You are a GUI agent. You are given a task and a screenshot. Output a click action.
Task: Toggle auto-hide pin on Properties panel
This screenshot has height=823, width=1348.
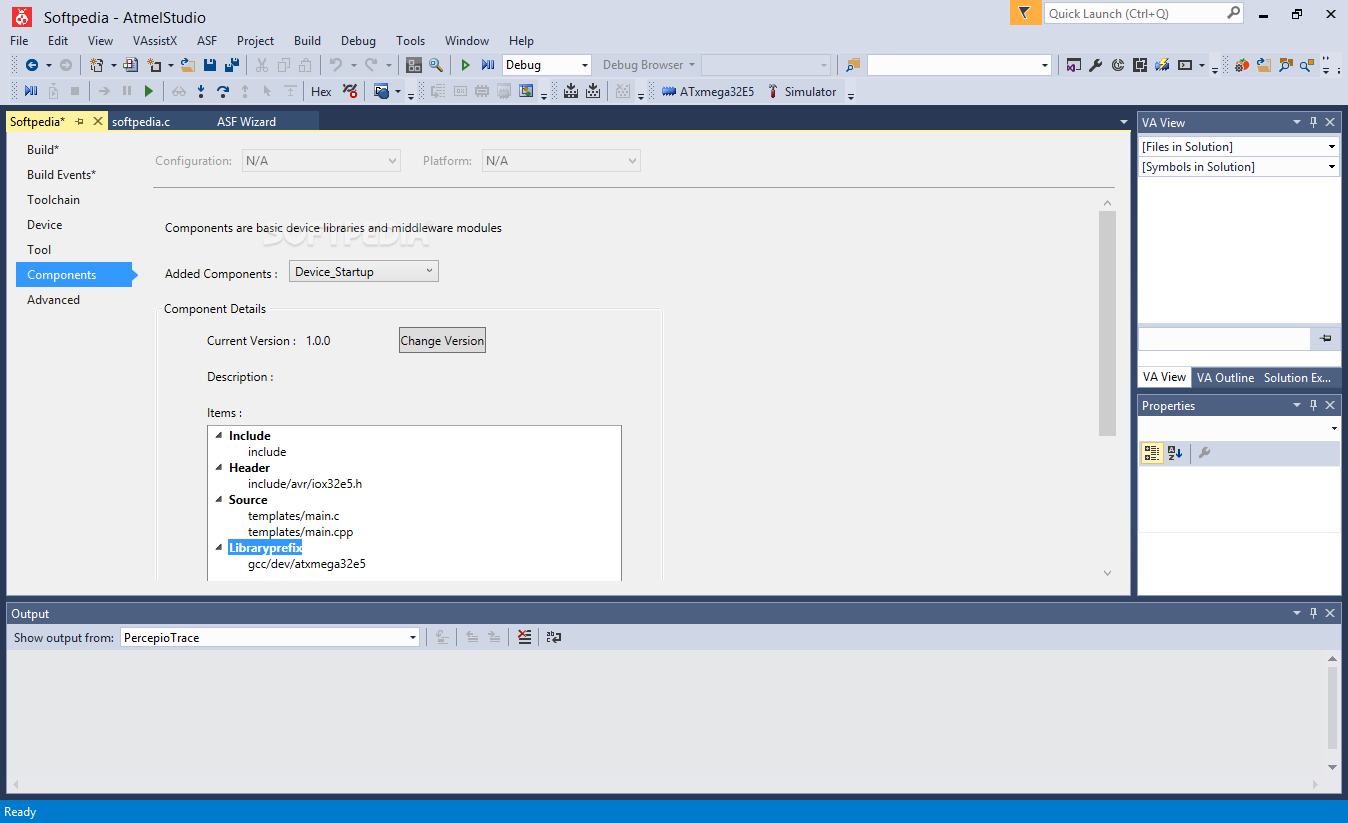1313,405
